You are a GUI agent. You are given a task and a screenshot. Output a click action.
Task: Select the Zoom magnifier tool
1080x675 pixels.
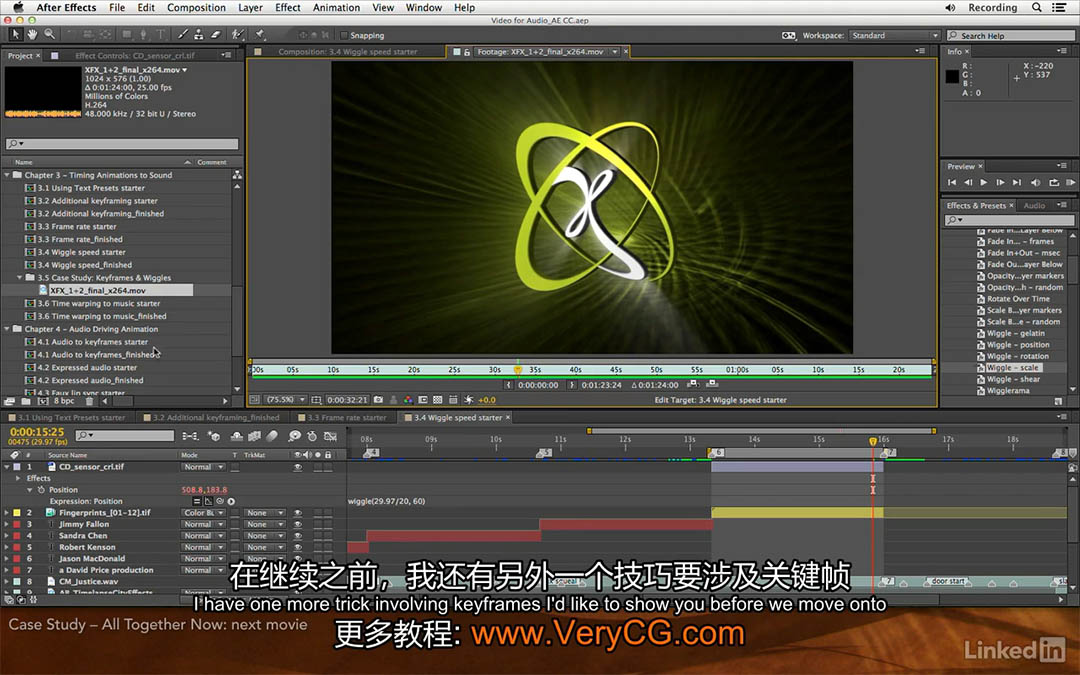[x=50, y=34]
